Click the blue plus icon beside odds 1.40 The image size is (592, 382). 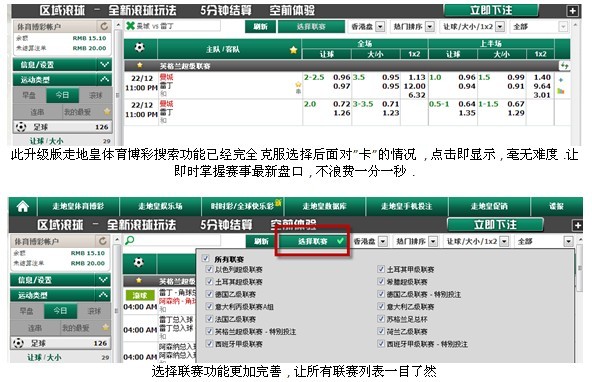561,80
